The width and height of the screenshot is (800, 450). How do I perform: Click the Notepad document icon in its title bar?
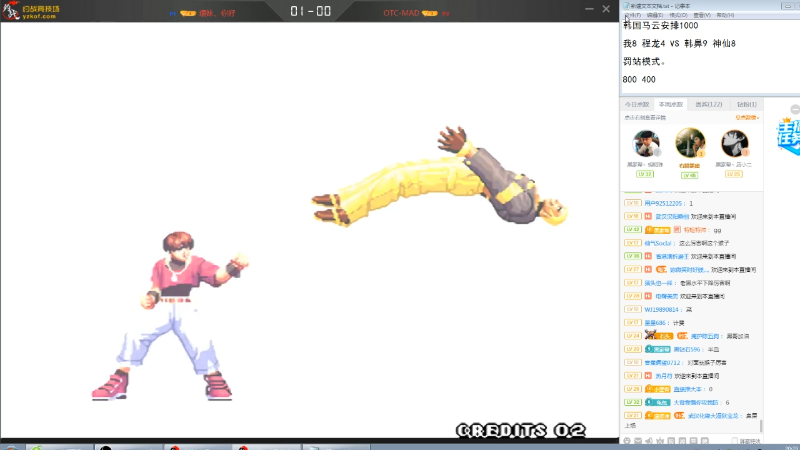coord(626,6)
